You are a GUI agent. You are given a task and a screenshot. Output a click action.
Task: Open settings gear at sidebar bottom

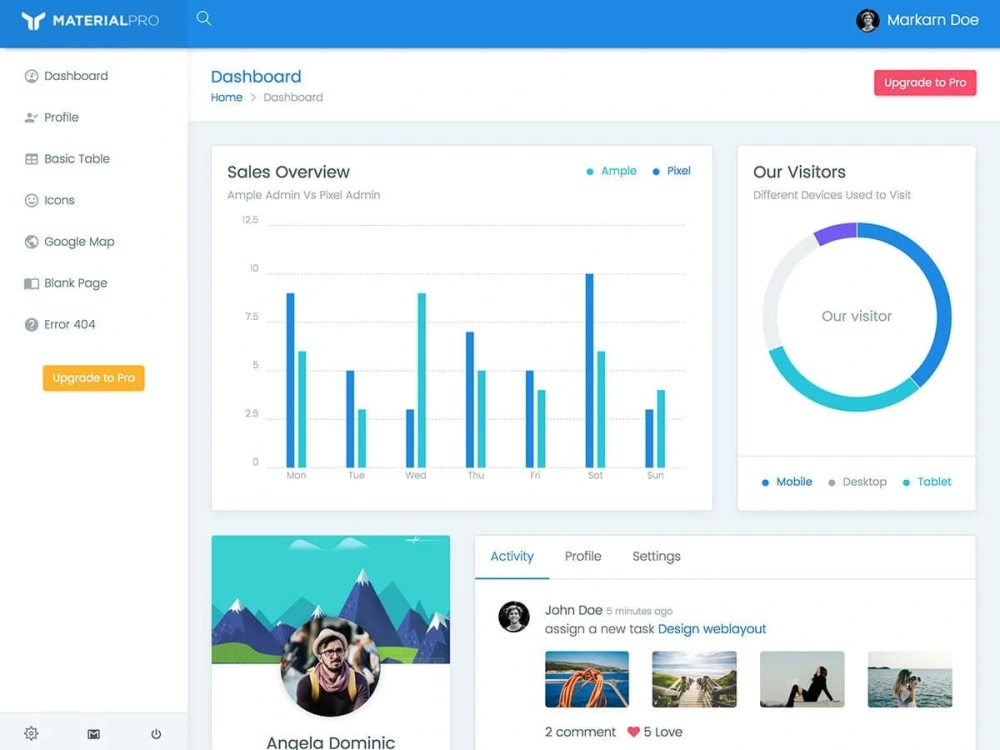pyautogui.click(x=31, y=733)
